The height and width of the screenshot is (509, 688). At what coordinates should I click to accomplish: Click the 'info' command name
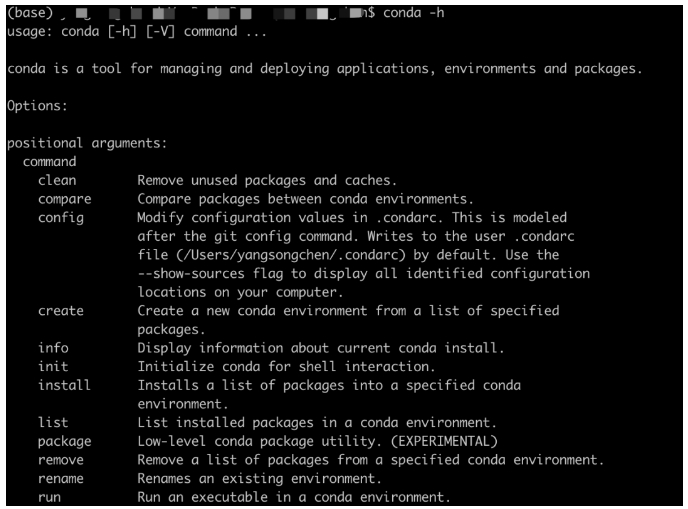tap(53, 348)
